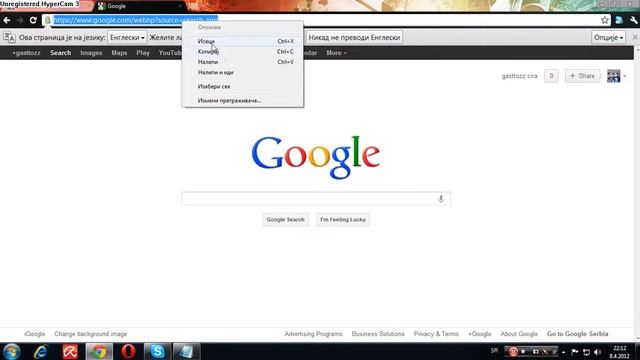Open Avira antivirus from the taskbar

[70, 351]
